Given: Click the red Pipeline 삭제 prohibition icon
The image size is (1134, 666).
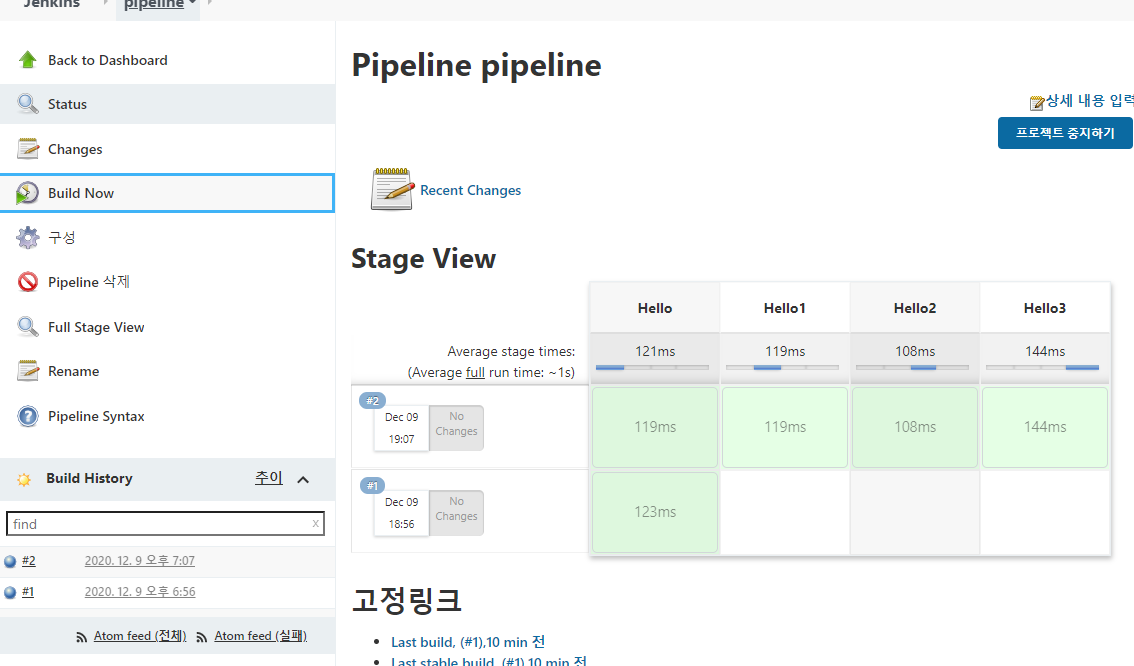Looking at the screenshot, I should tap(27, 282).
